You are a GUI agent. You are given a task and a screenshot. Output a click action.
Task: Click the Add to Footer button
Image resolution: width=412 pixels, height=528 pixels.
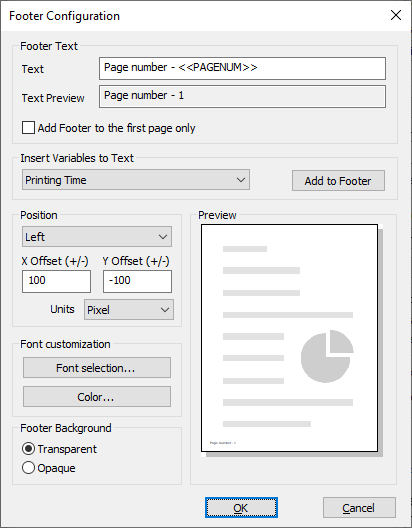(x=338, y=181)
